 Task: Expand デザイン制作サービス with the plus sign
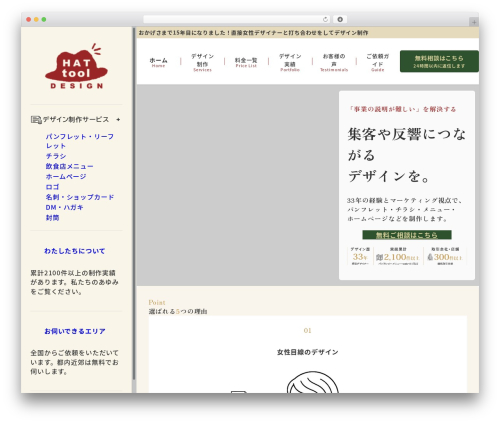[118, 120]
